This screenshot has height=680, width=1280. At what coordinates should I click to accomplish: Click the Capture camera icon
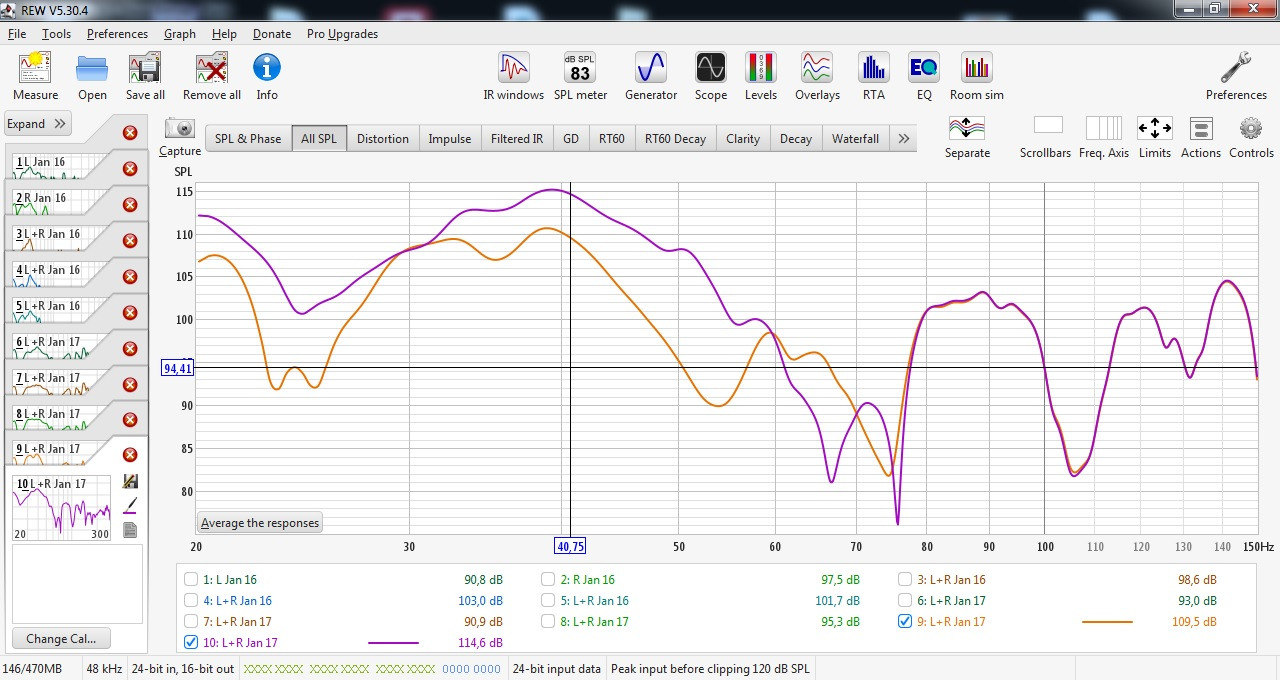click(180, 135)
